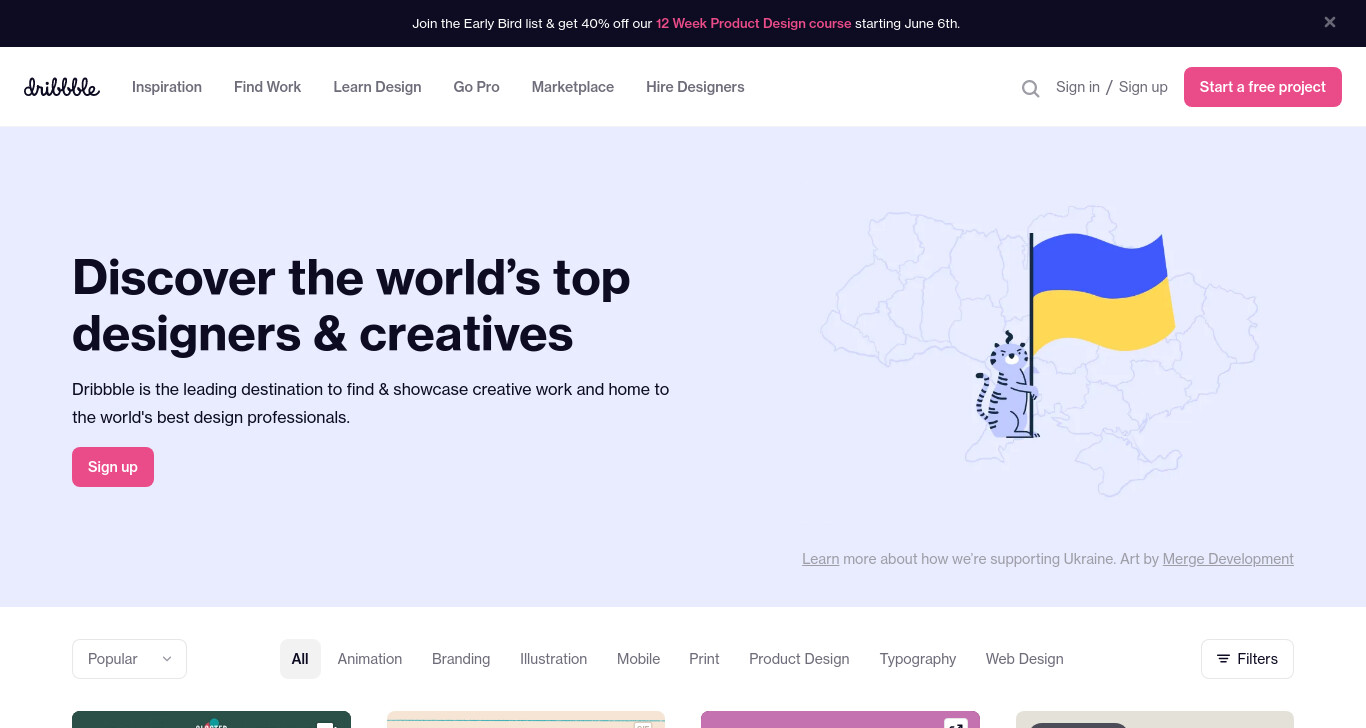Screen dimensions: 1366x728
Task: Open the search magnifier icon
Action: click(x=1030, y=88)
